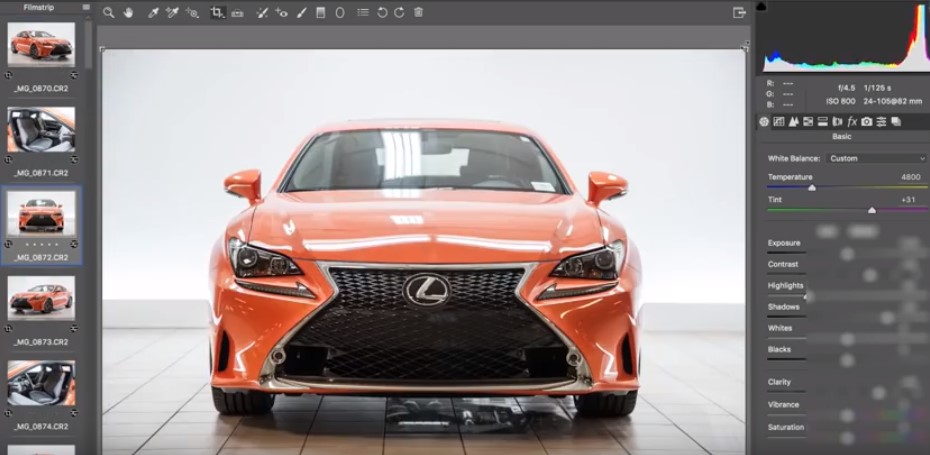
Task: Click the Tint value field +31
Action: pyautogui.click(x=908, y=199)
